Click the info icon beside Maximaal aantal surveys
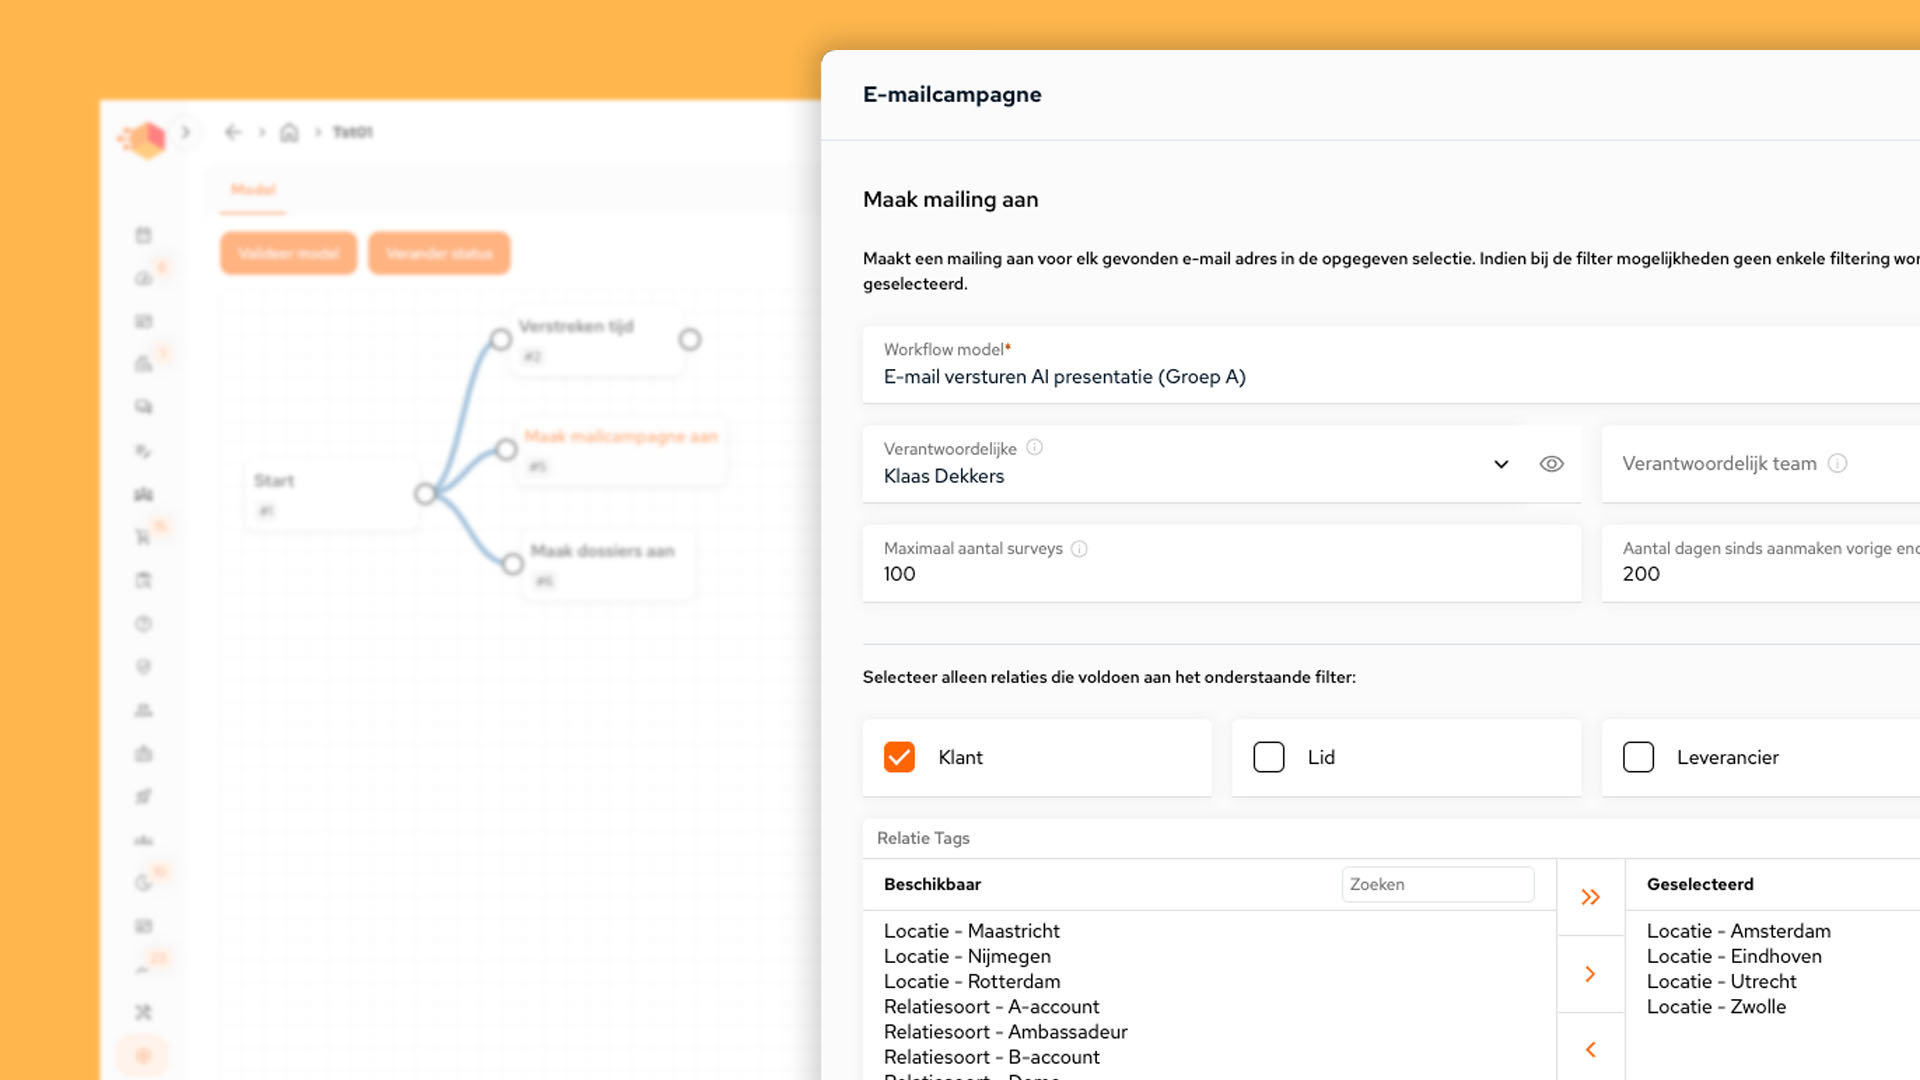1920x1080 pixels. [1079, 549]
